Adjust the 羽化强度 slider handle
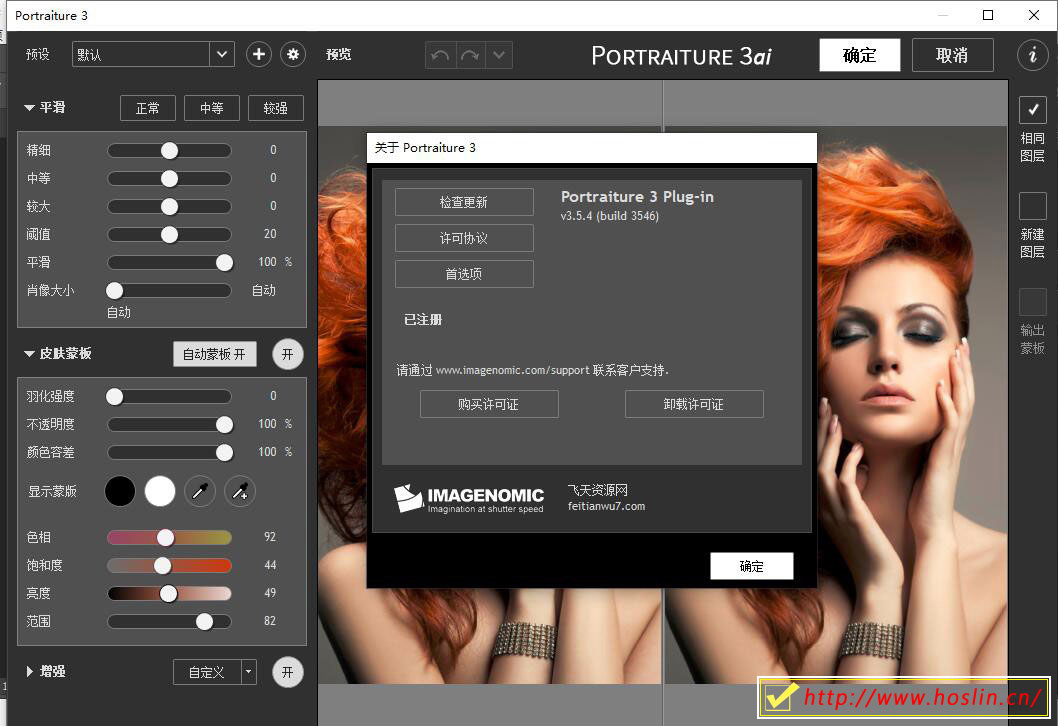The width and height of the screenshot is (1058, 726). pos(115,396)
